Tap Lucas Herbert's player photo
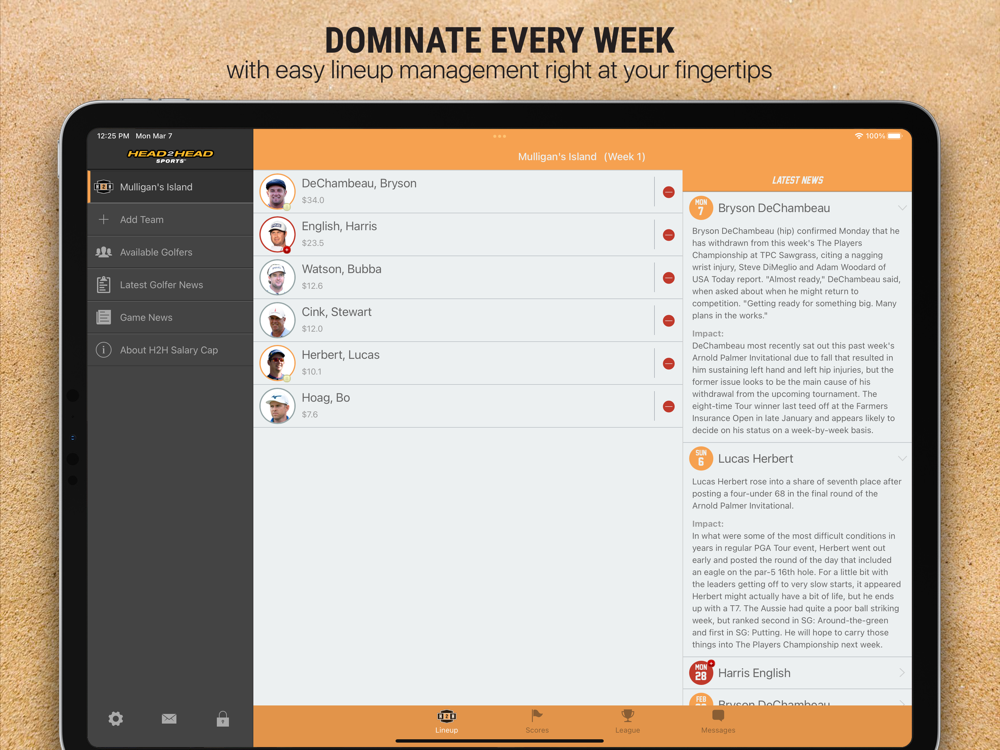The image size is (1000, 750). (x=277, y=363)
